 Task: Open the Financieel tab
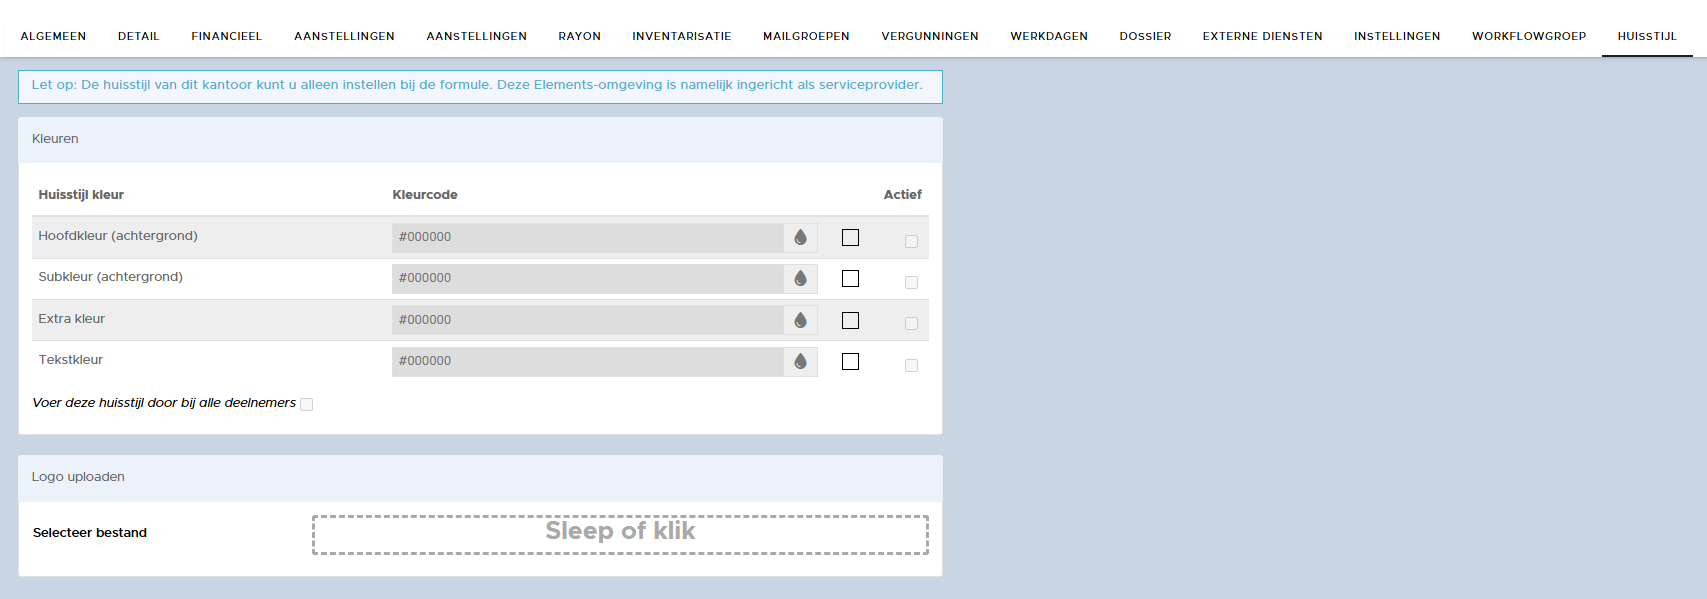tap(226, 36)
